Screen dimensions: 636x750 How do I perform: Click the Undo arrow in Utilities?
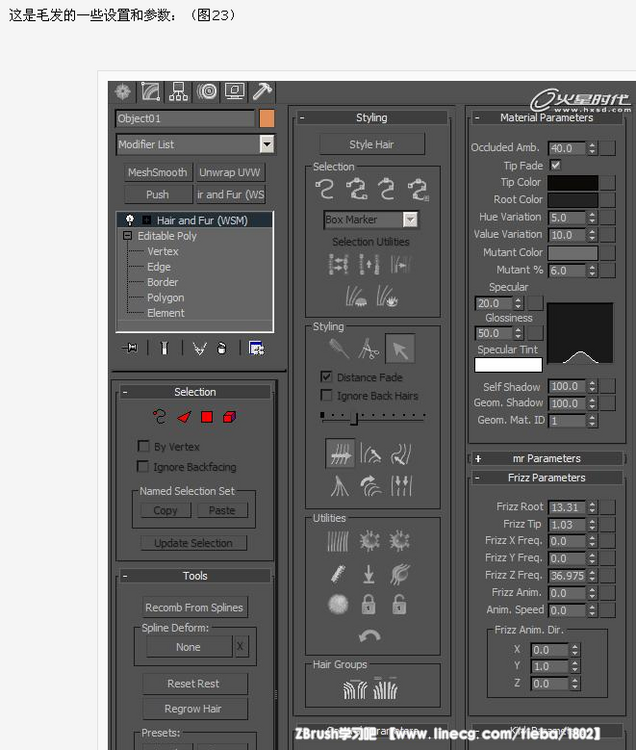pyautogui.click(x=370, y=636)
